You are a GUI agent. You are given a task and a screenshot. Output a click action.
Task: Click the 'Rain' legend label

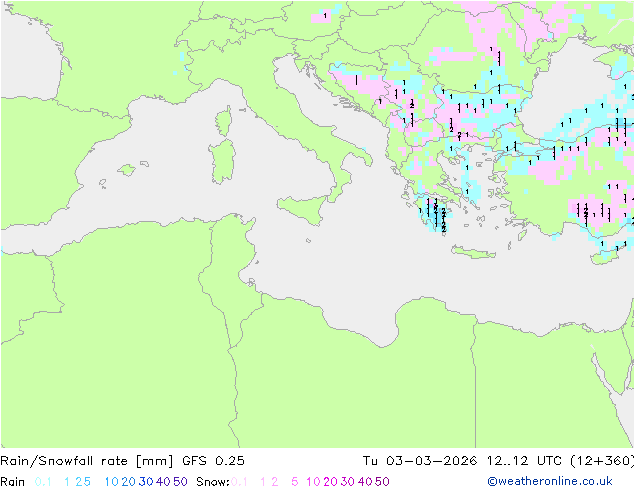13,482
